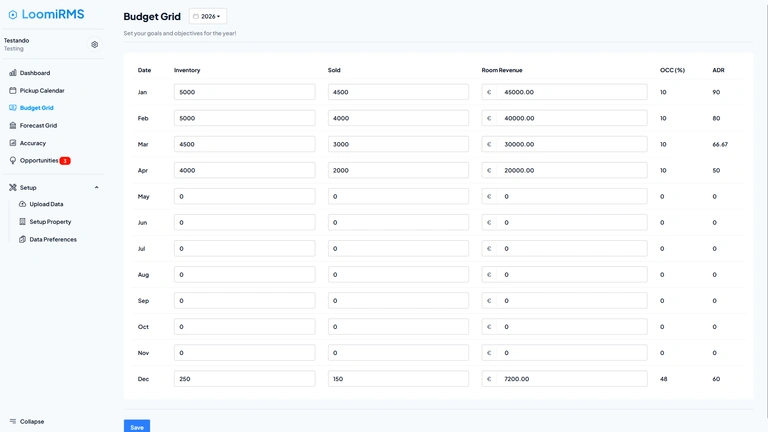This screenshot has width=768, height=432.
Task: Click the Opportunities lightbulb icon
Action: [x=13, y=161]
